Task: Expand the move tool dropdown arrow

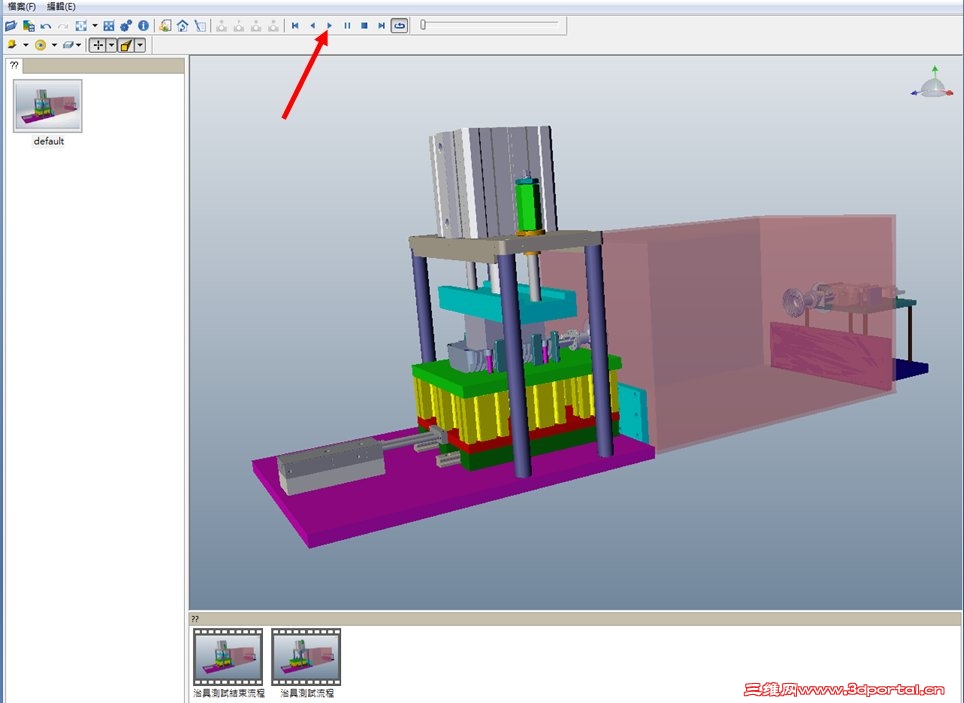Action: point(111,45)
